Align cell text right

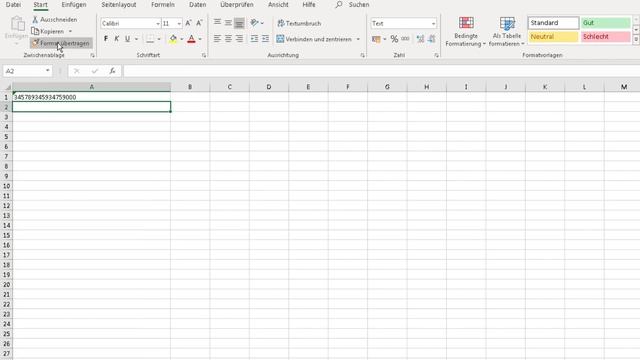click(x=239, y=39)
